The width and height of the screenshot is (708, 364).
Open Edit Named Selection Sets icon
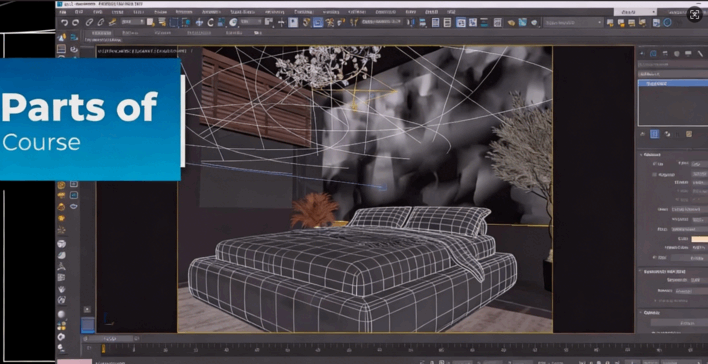click(354, 22)
